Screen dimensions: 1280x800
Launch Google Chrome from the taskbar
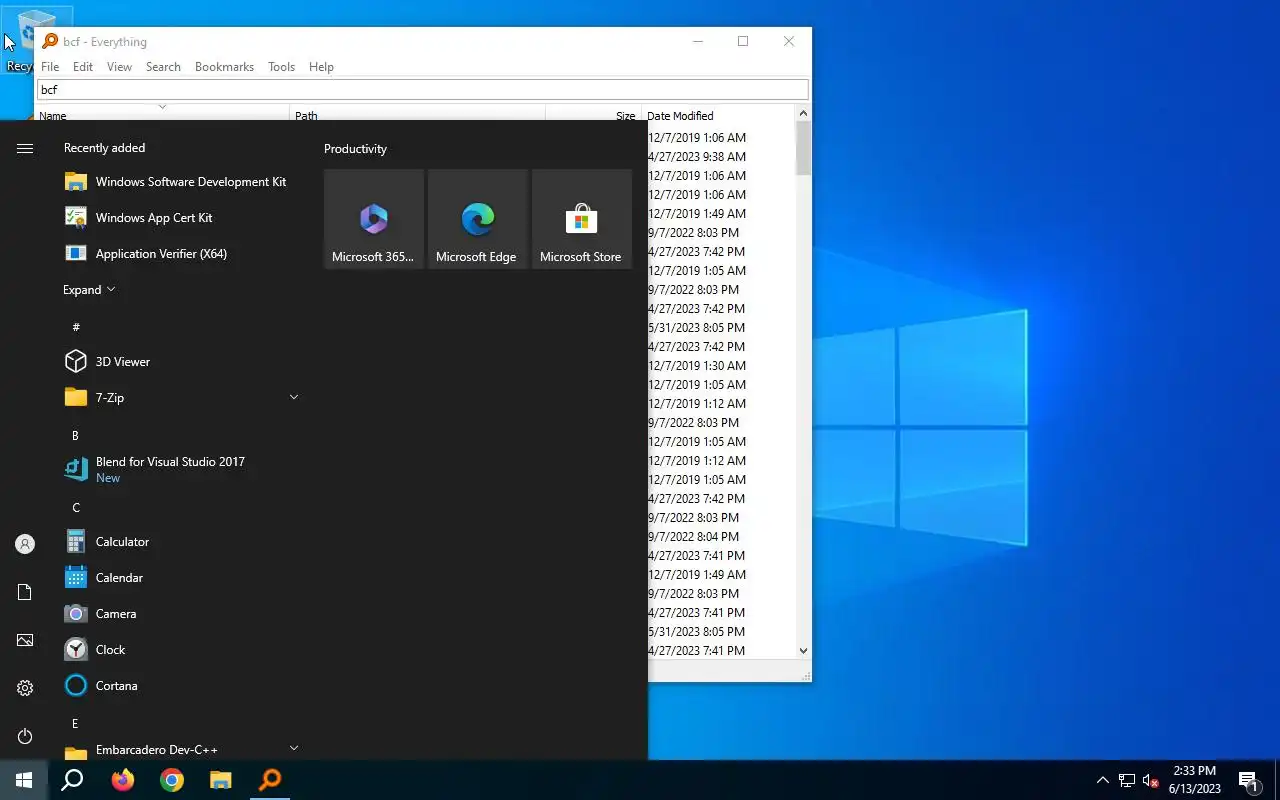pos(172,780)
